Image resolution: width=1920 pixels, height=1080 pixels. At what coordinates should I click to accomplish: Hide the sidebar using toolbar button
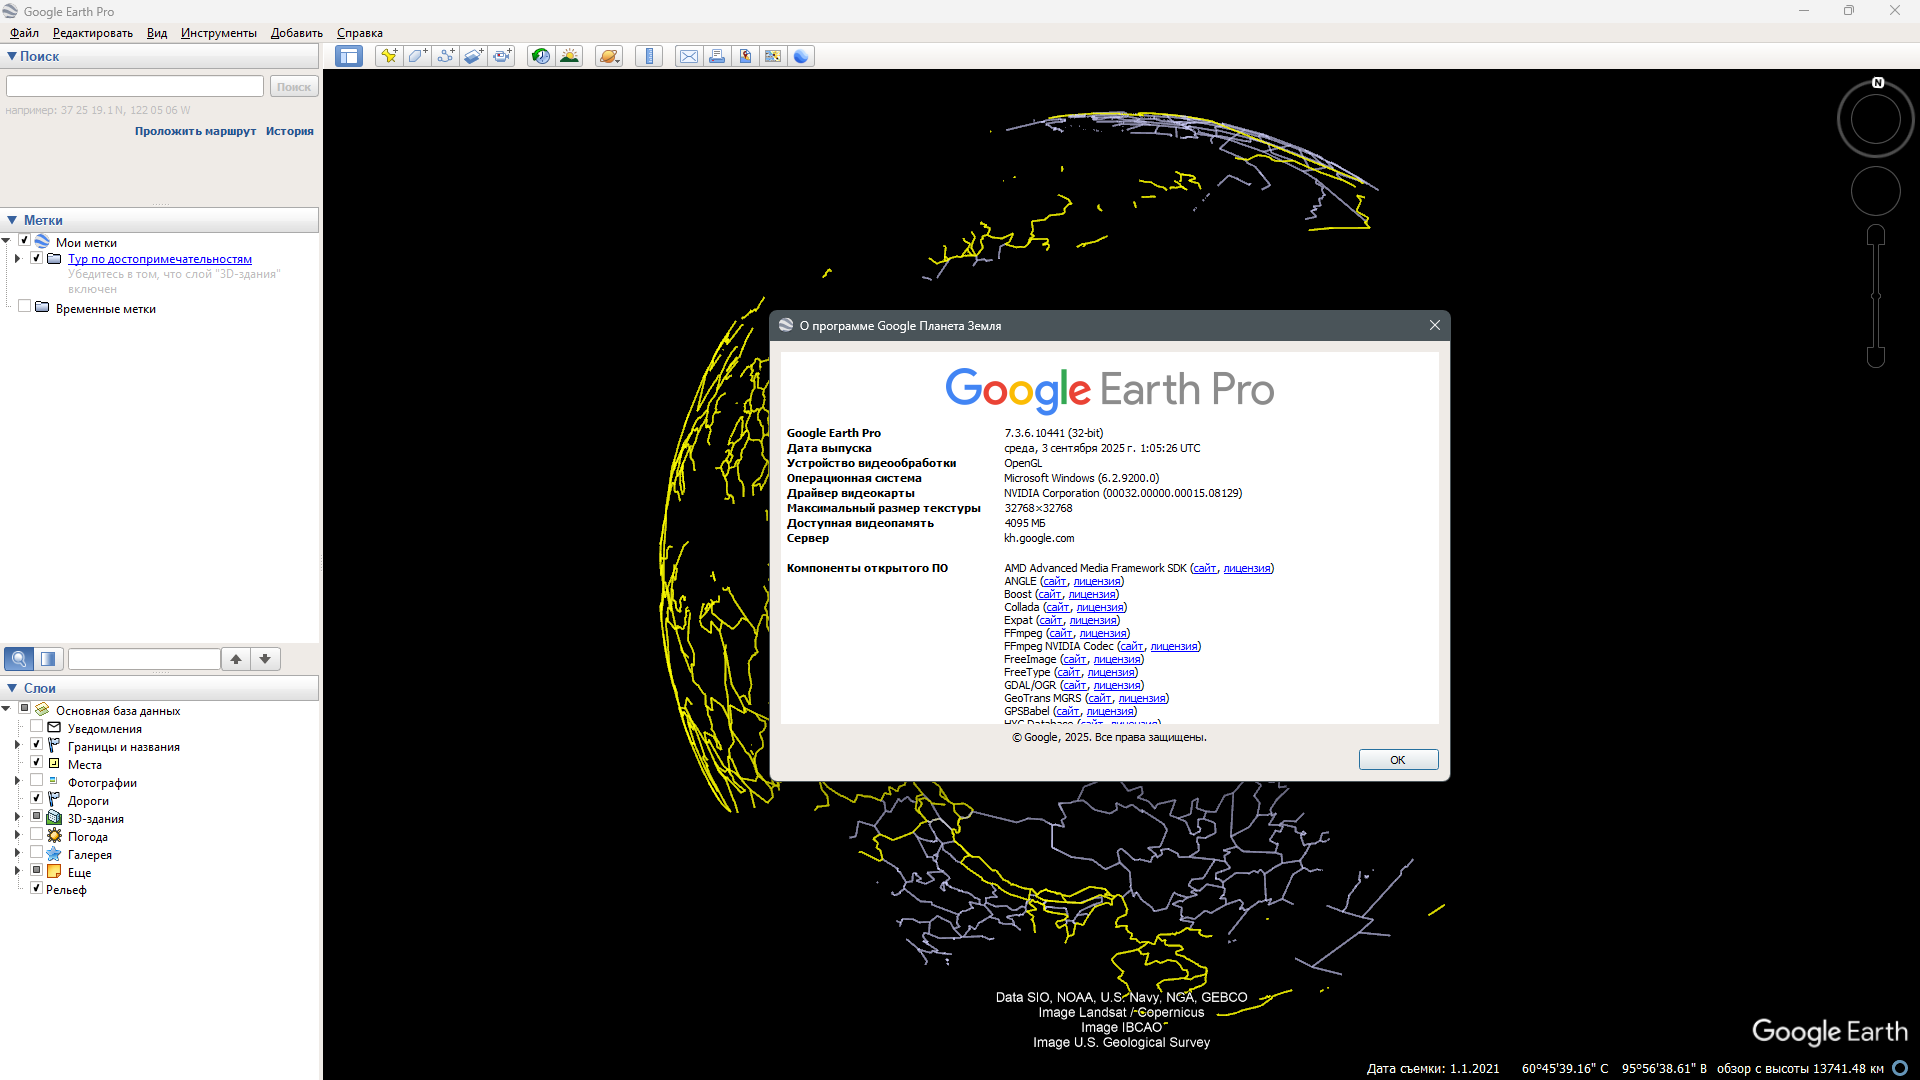[349, 56]
